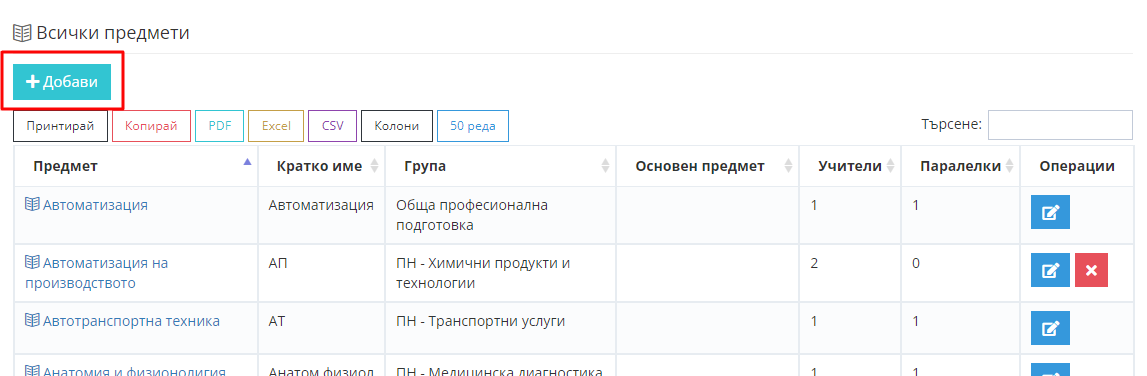Export the table as PDF
Viewport: 1147px width, 376px height.
219,126
